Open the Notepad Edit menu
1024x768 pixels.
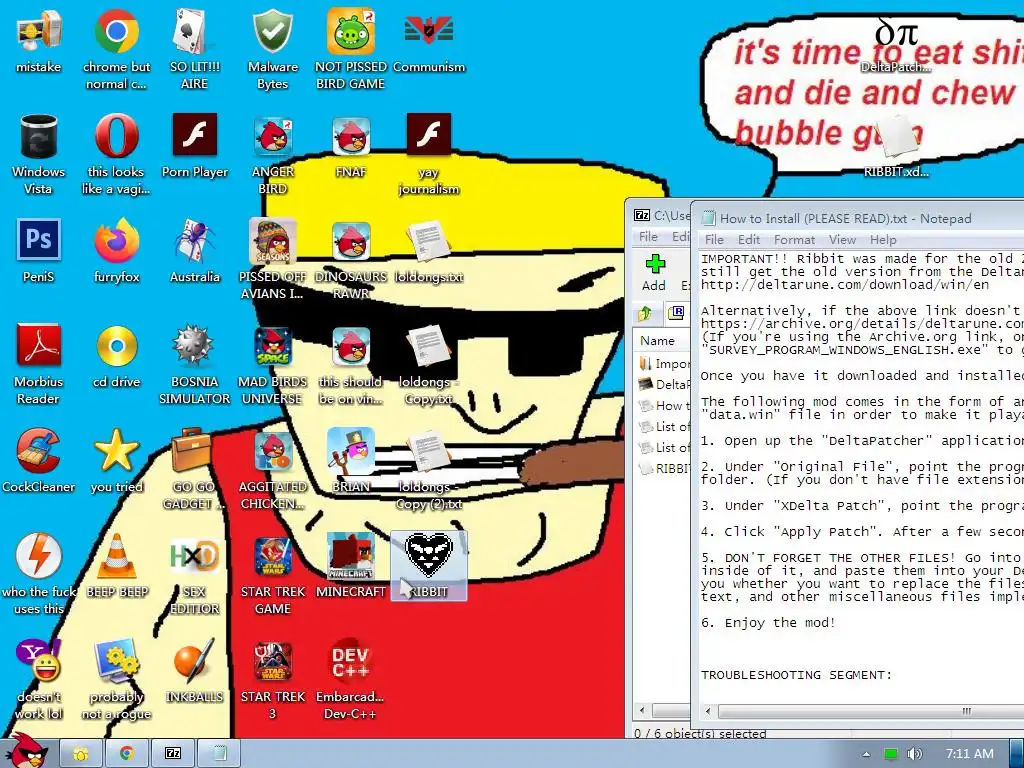pyautogui.click(x=748, y=240)
